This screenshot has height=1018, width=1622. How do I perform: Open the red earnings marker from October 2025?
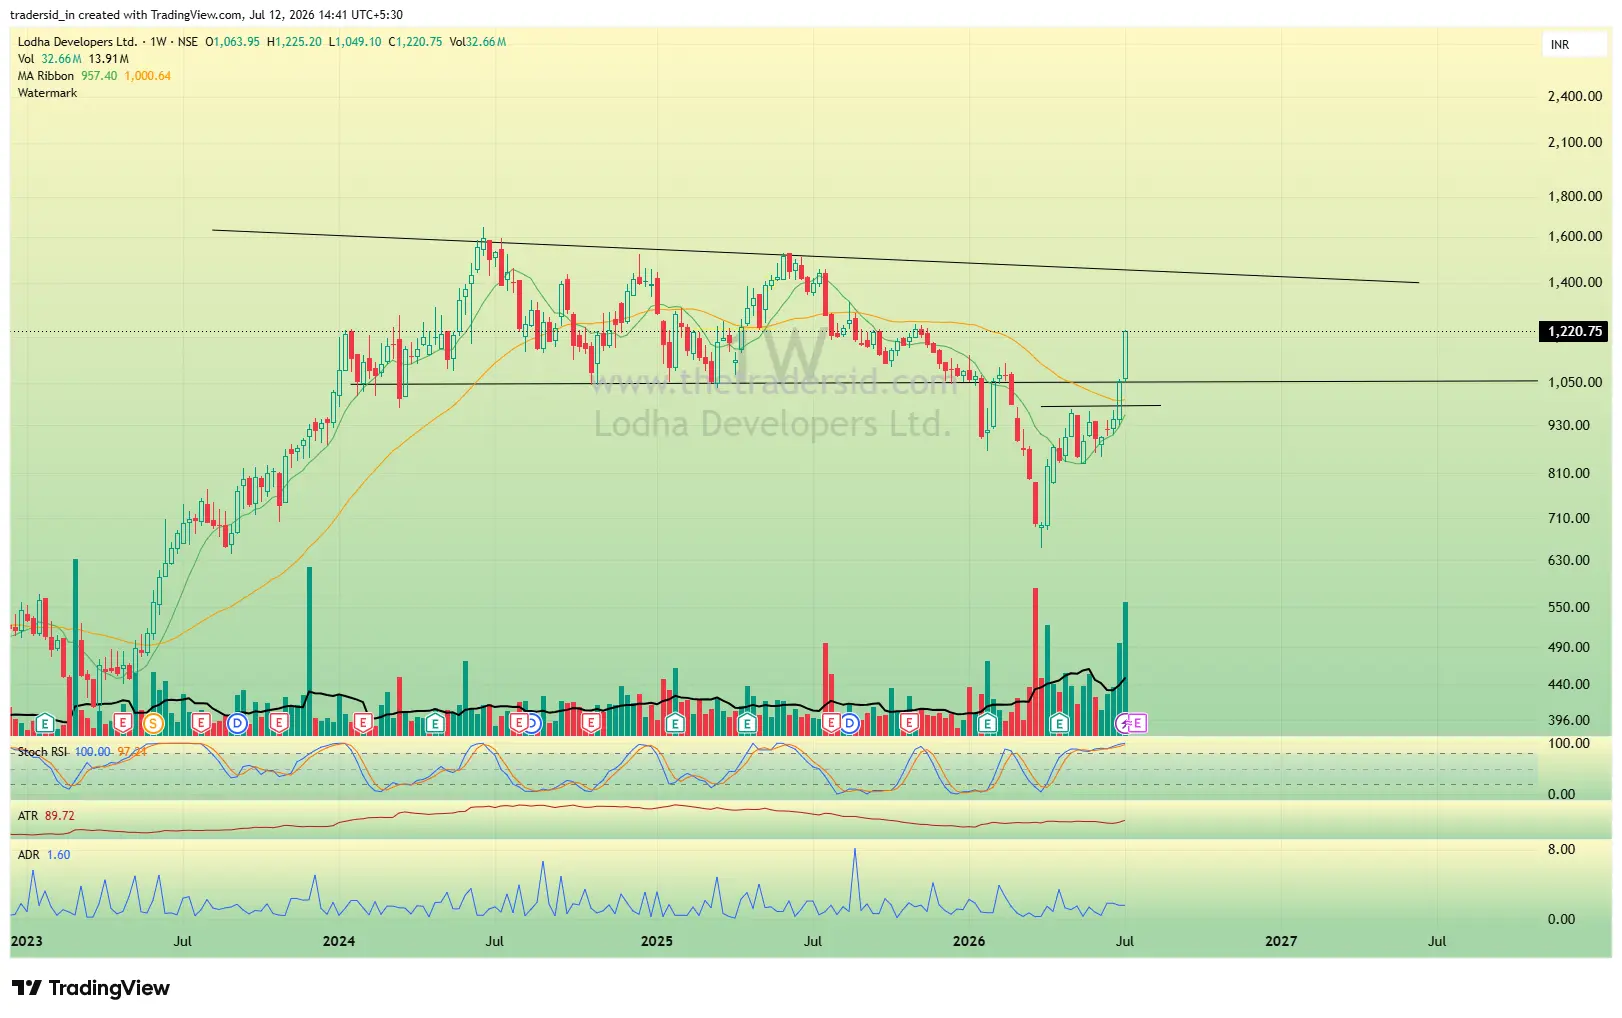[x=908, y=722]
